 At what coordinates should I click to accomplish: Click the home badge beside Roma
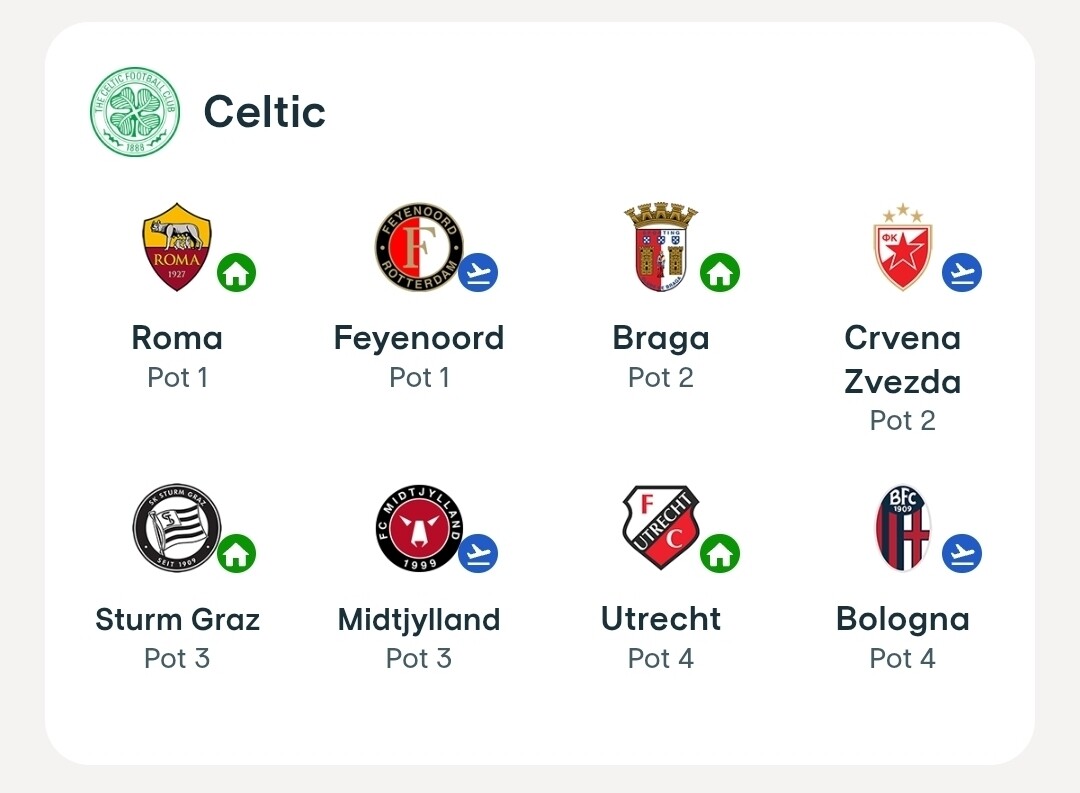click(237, 272)
